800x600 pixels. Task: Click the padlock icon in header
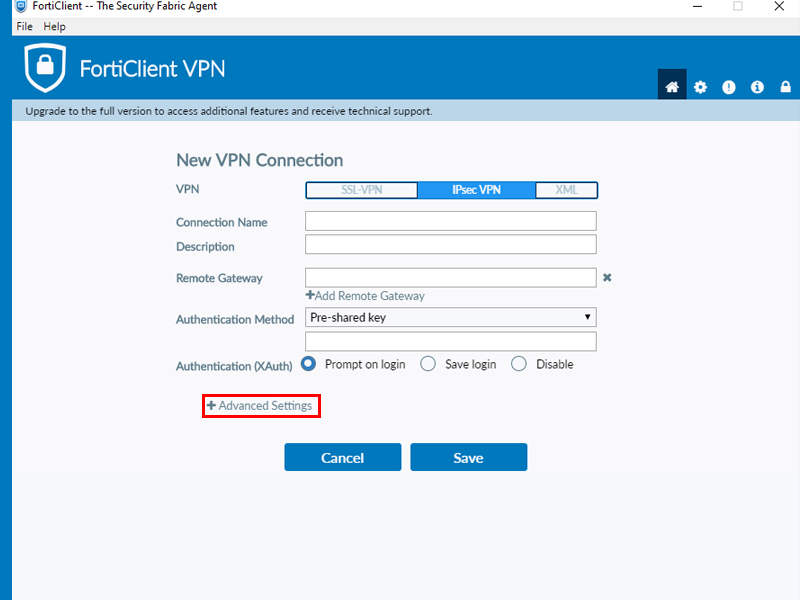coord(786,87)
